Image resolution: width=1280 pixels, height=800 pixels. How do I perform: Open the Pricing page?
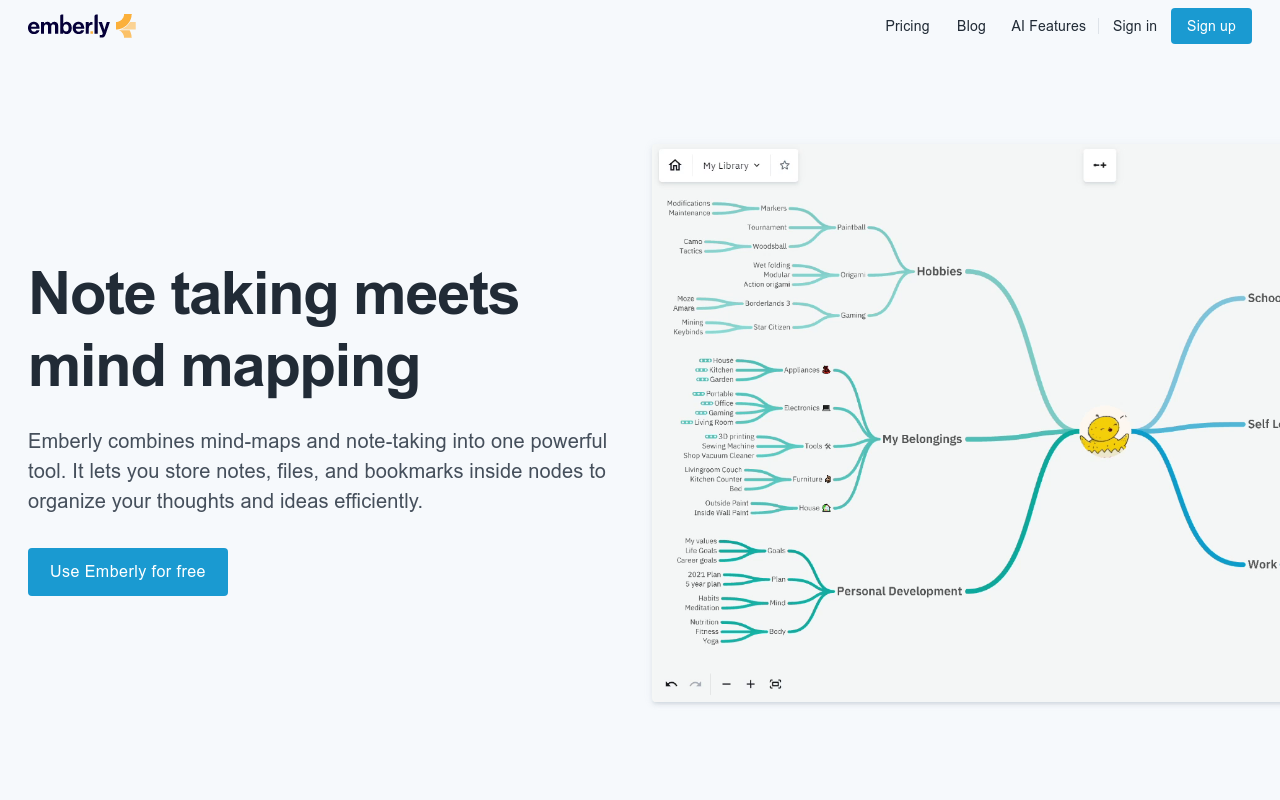(x=907, y=26)
